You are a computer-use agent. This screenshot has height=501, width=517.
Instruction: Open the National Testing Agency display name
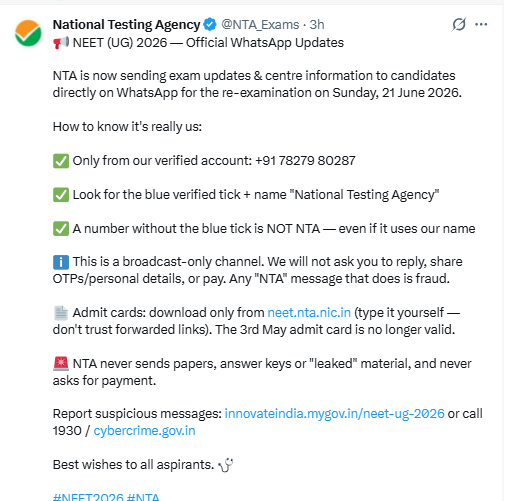126,25
